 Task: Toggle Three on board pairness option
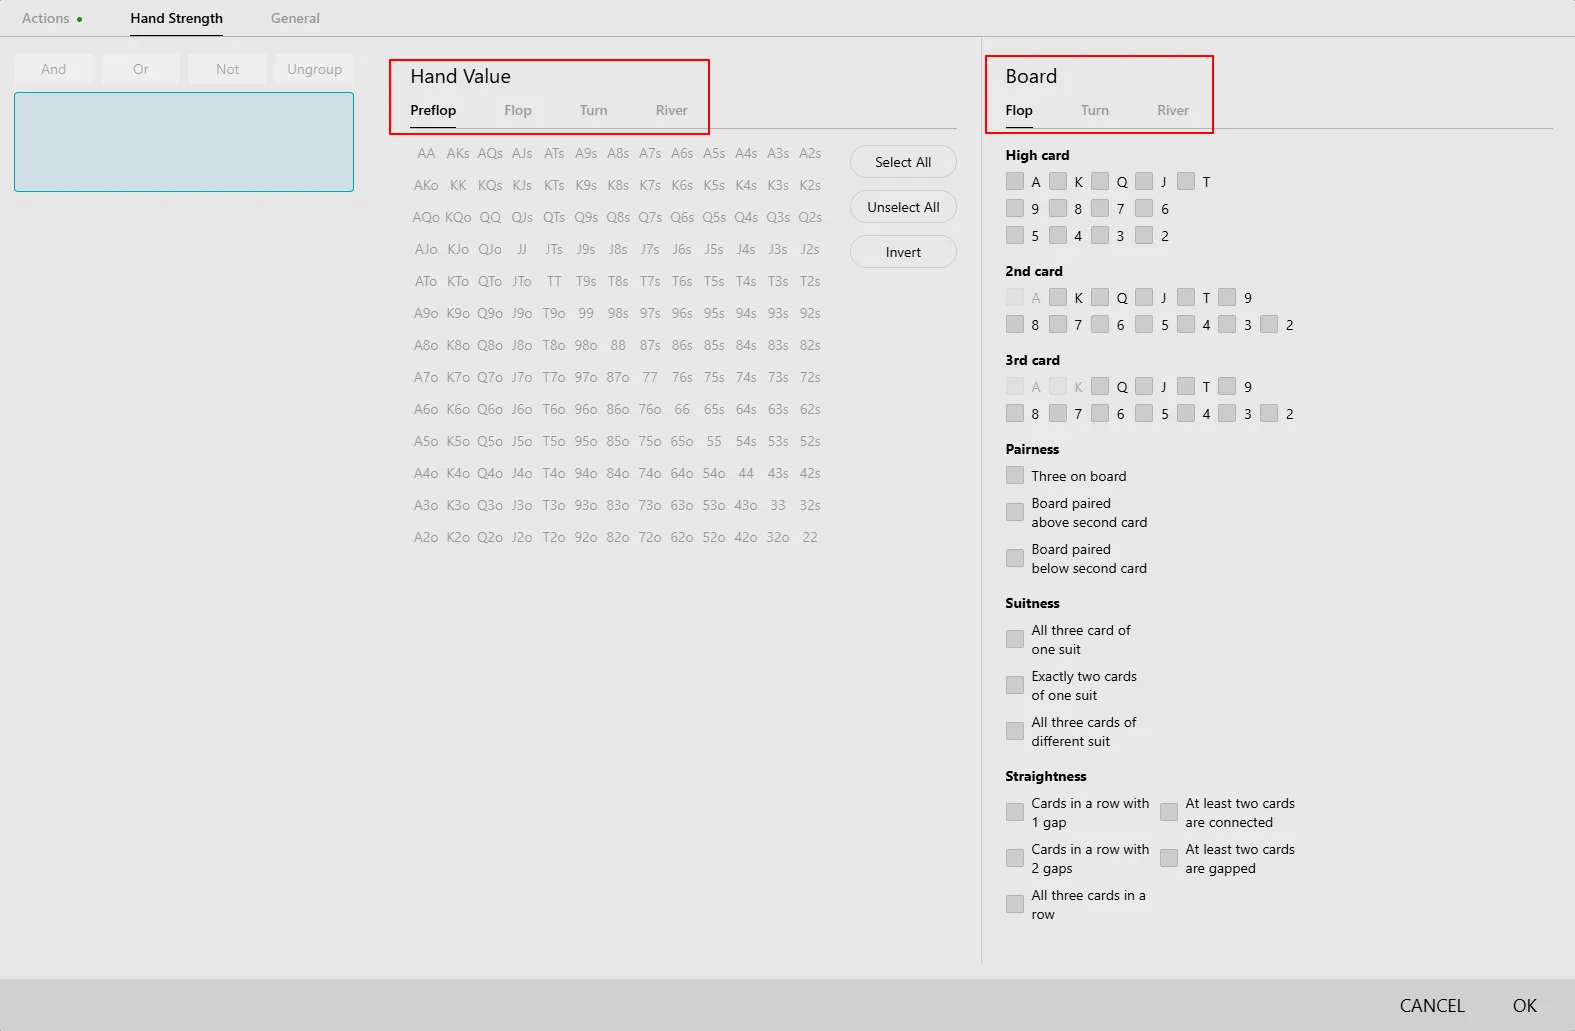(x=1015, y=476)
